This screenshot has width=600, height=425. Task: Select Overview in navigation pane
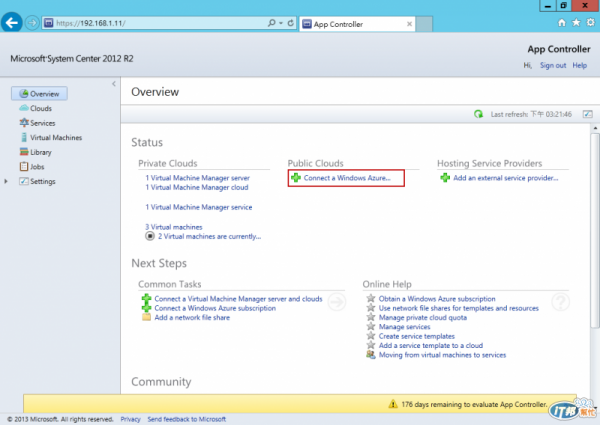click(39, 94)
